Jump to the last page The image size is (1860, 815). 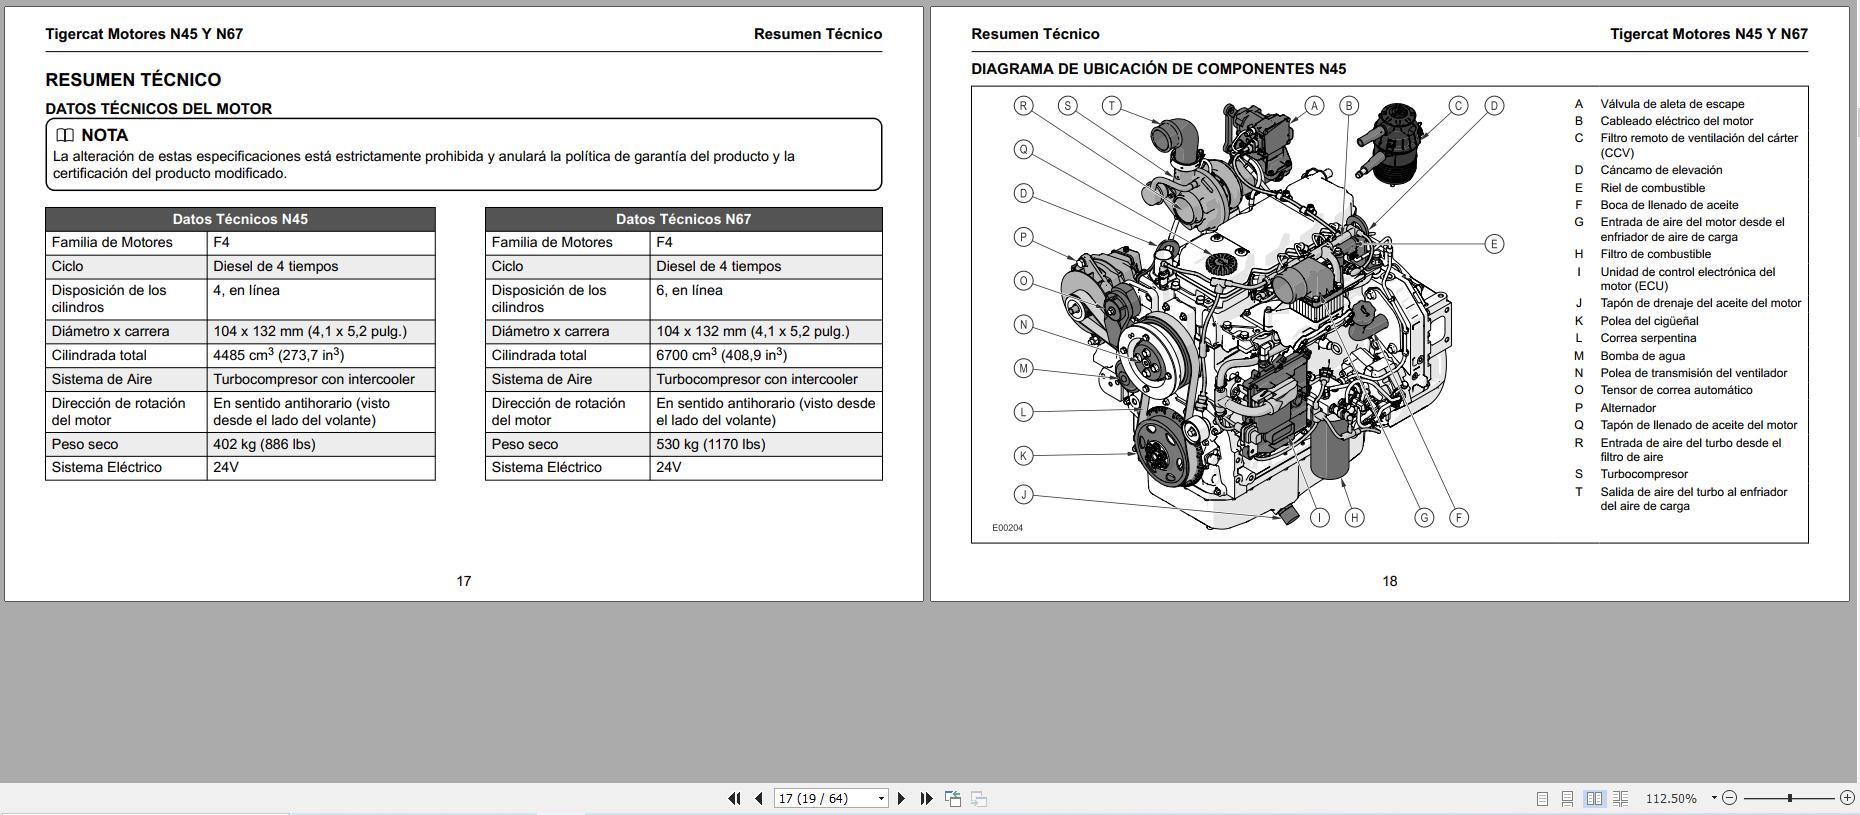926,798
